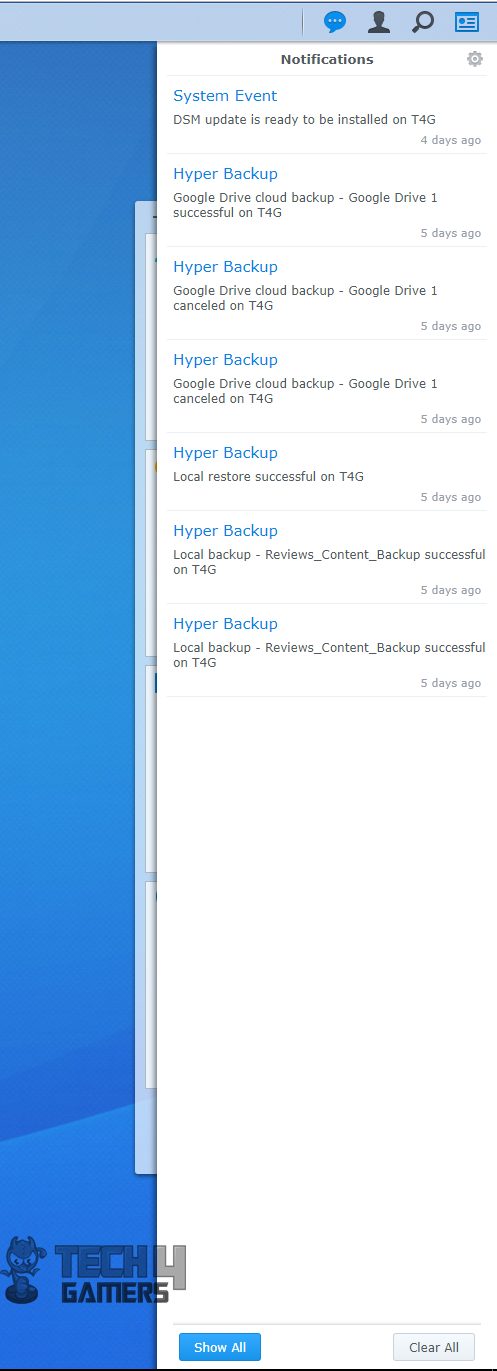Click DSM update ready to install message
Screen dimensions: 497x1371
point(304,119)
